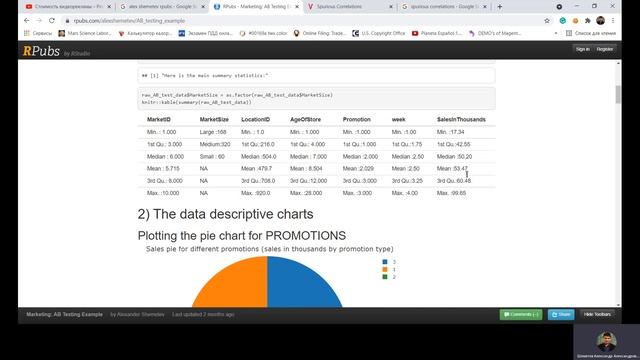Click the 'Mean :53.47' sales cell

(452, 169)
